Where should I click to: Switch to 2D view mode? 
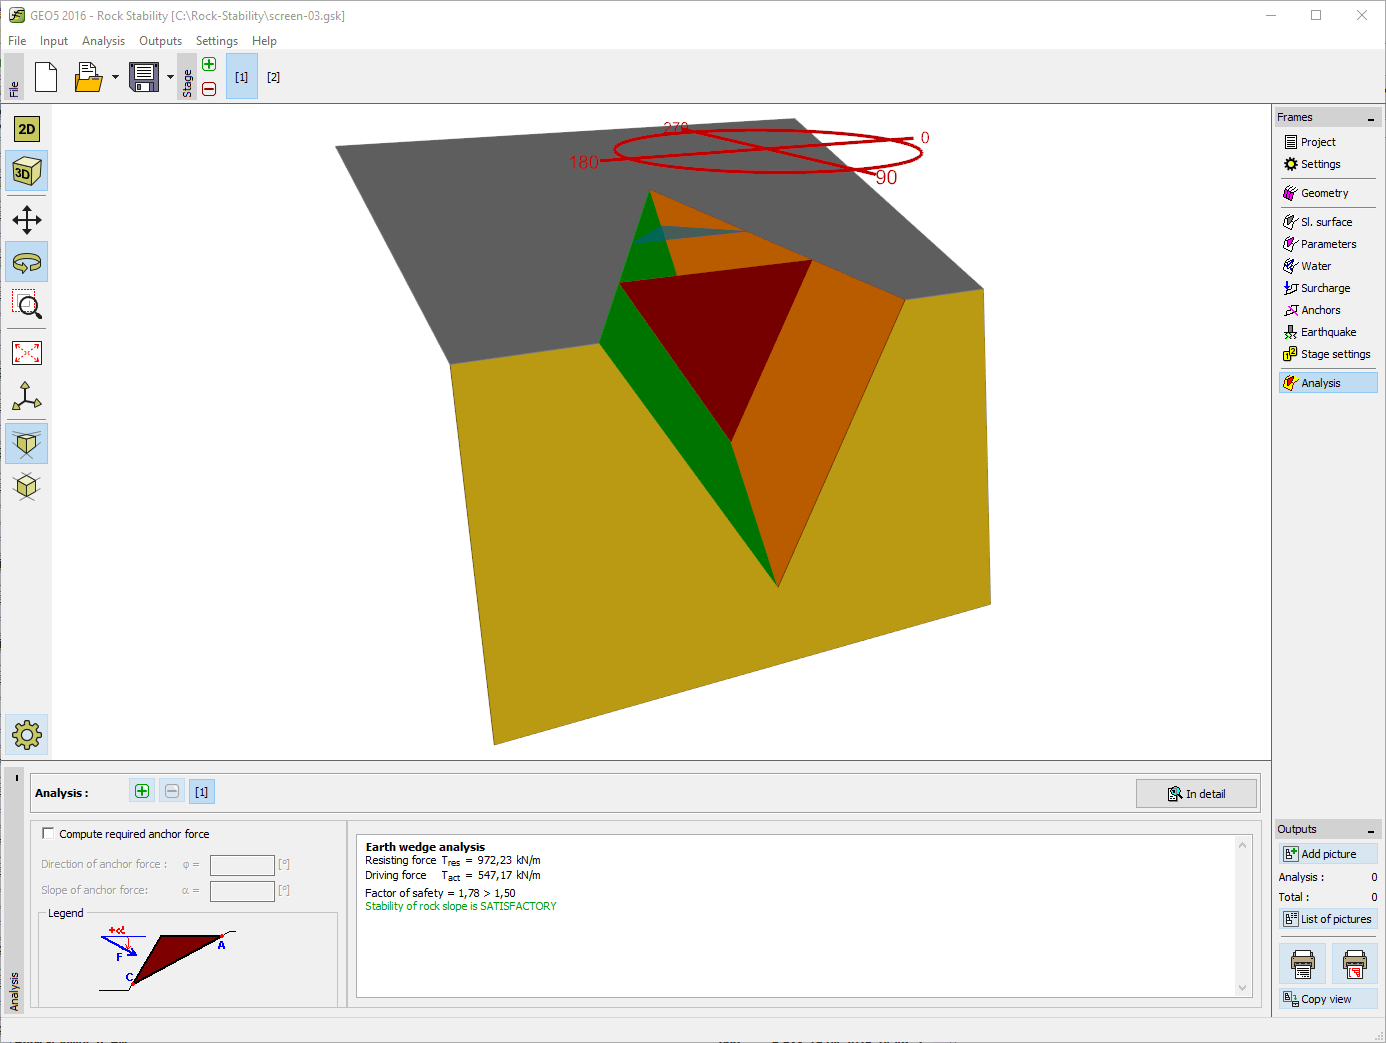(x=27, y=129)
